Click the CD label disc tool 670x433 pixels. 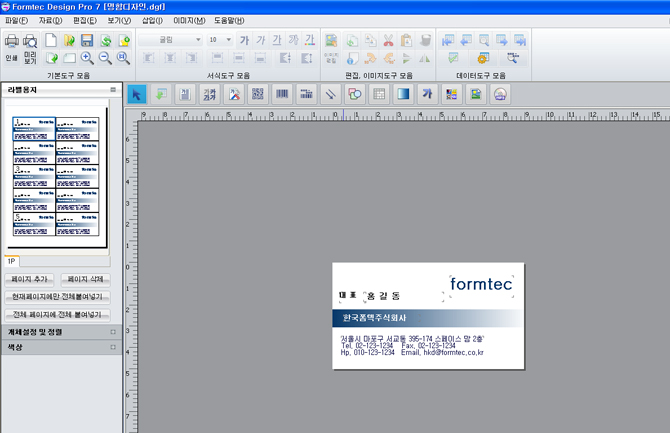500,94
